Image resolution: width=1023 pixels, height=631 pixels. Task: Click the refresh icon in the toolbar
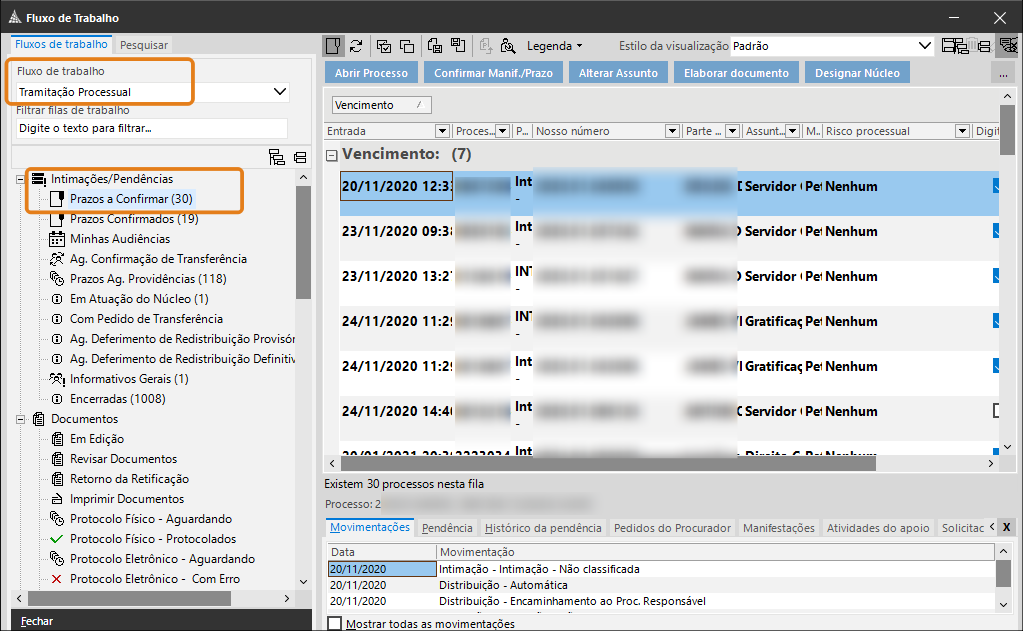point(356,46)
